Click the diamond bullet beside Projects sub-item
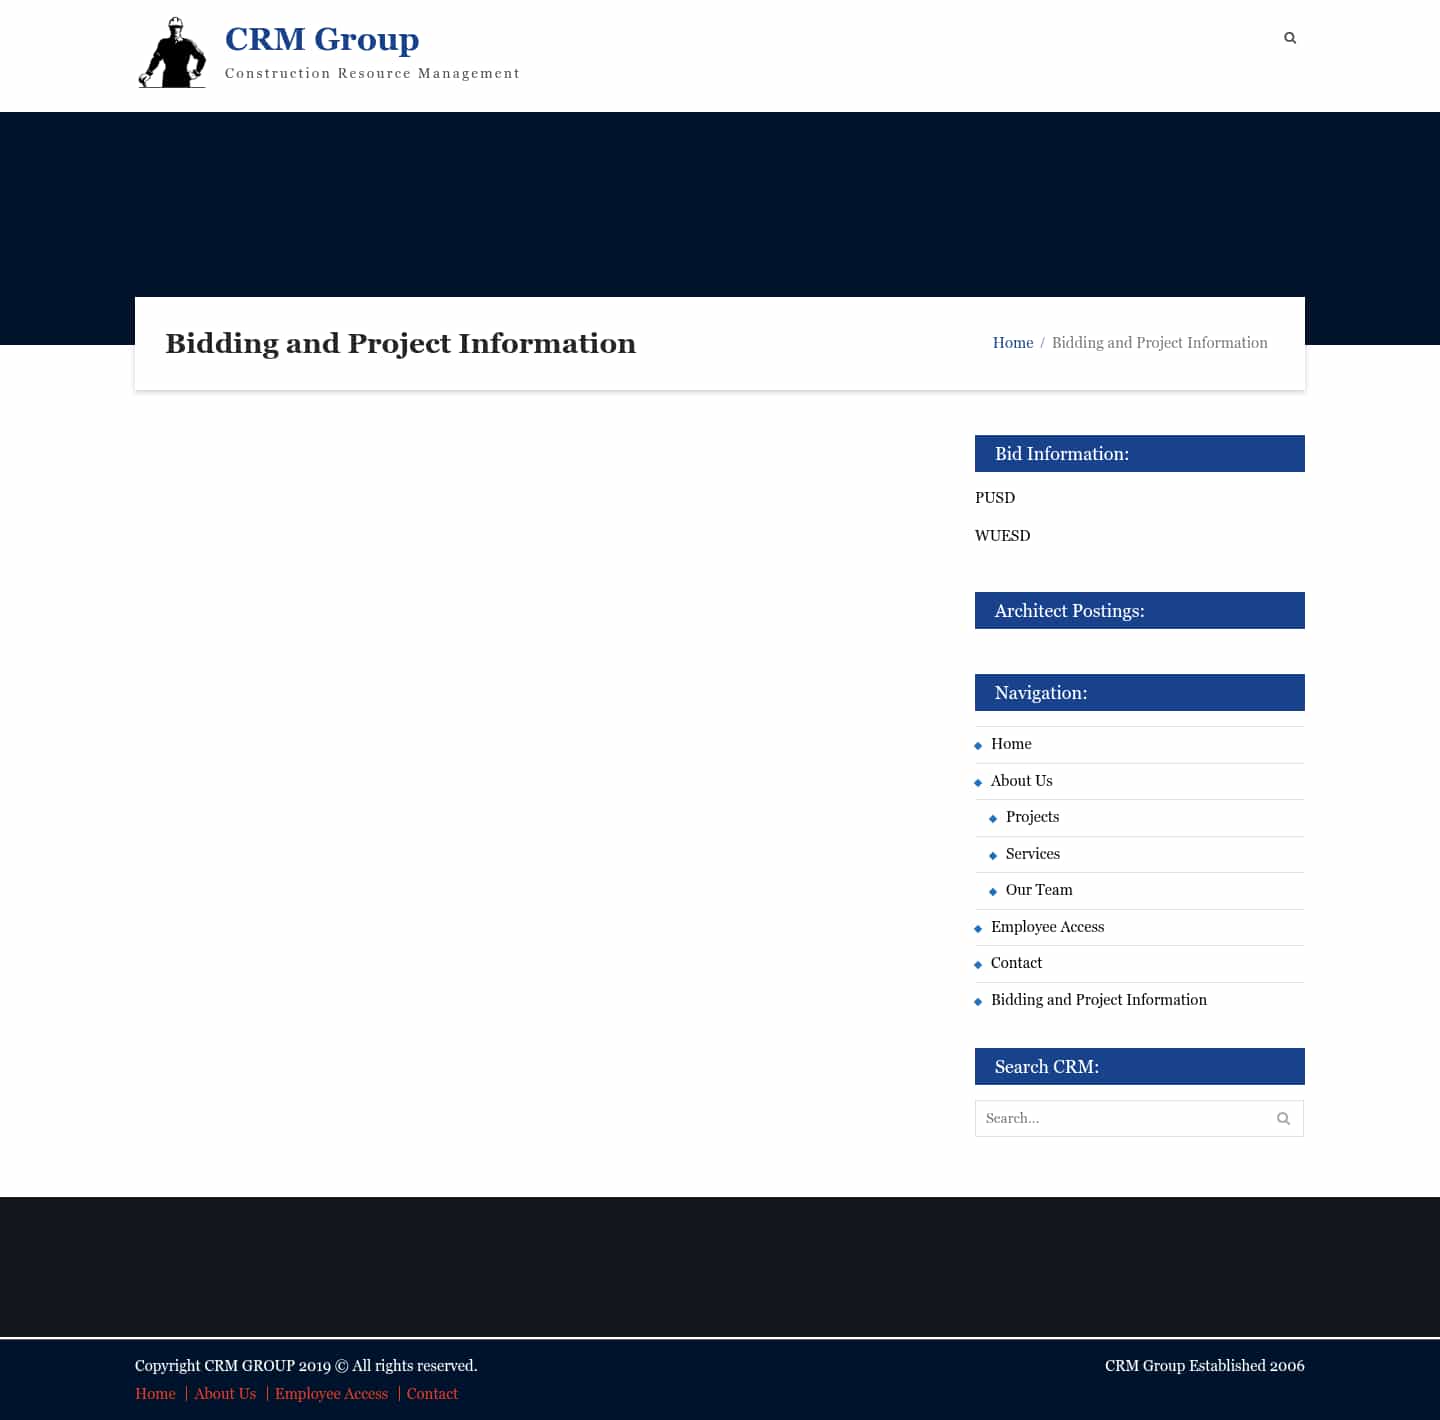 click(993, 818)
